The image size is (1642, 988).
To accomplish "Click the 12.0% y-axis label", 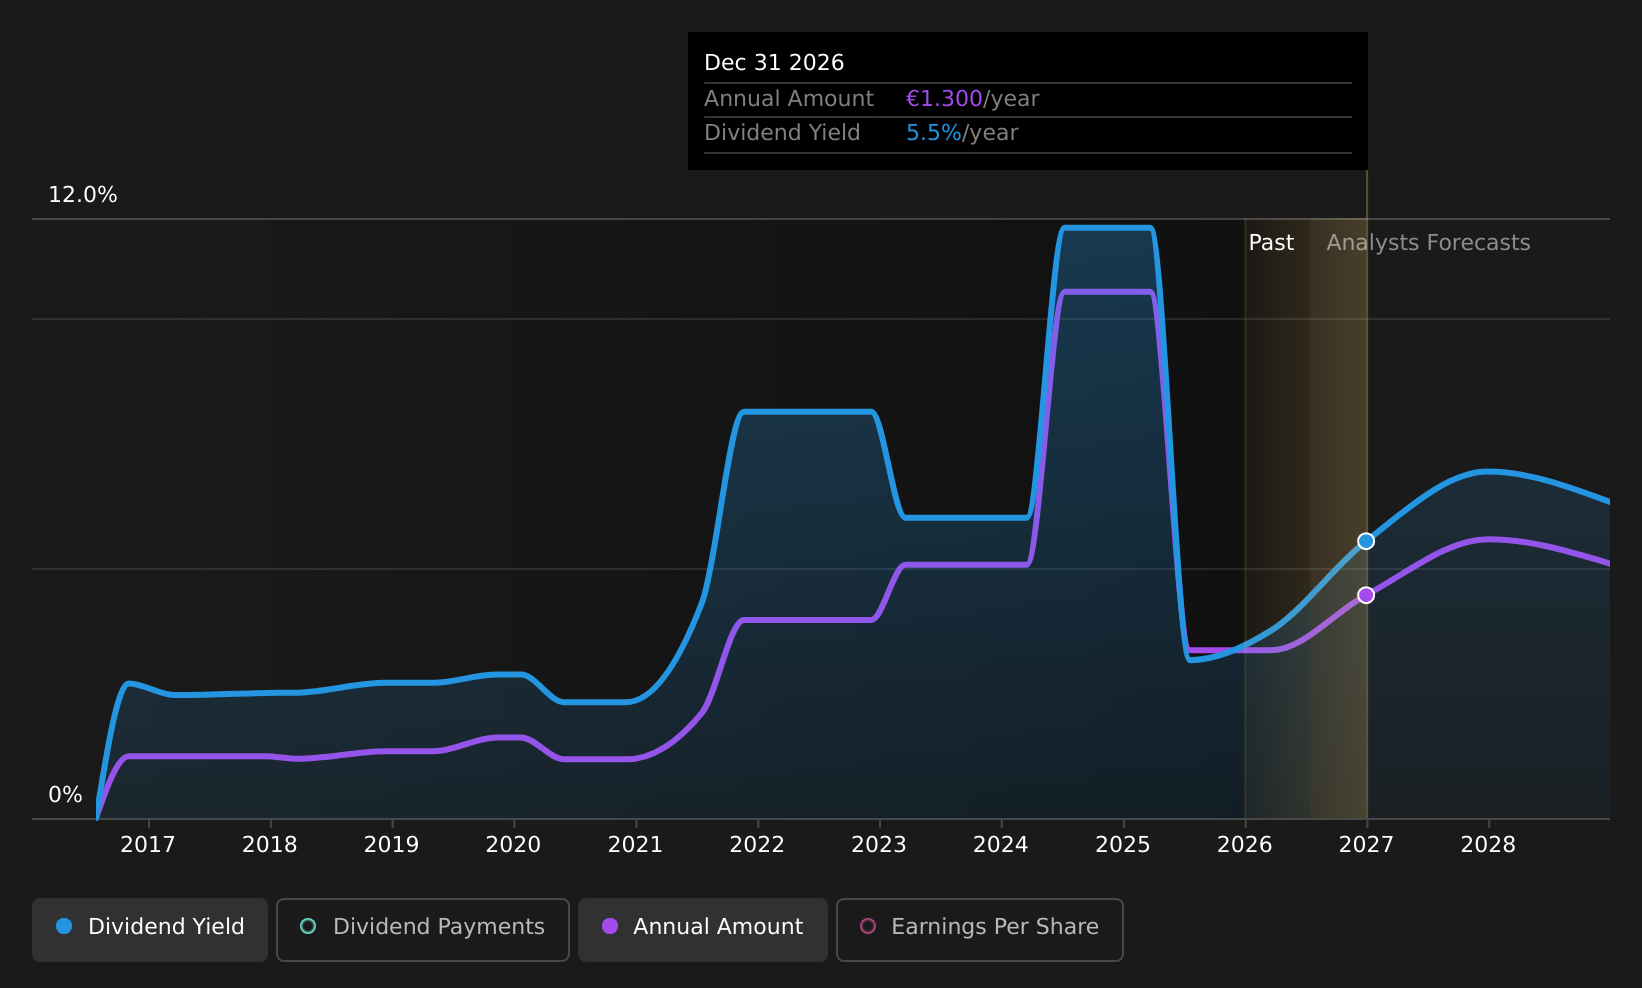I will [83, 195].
